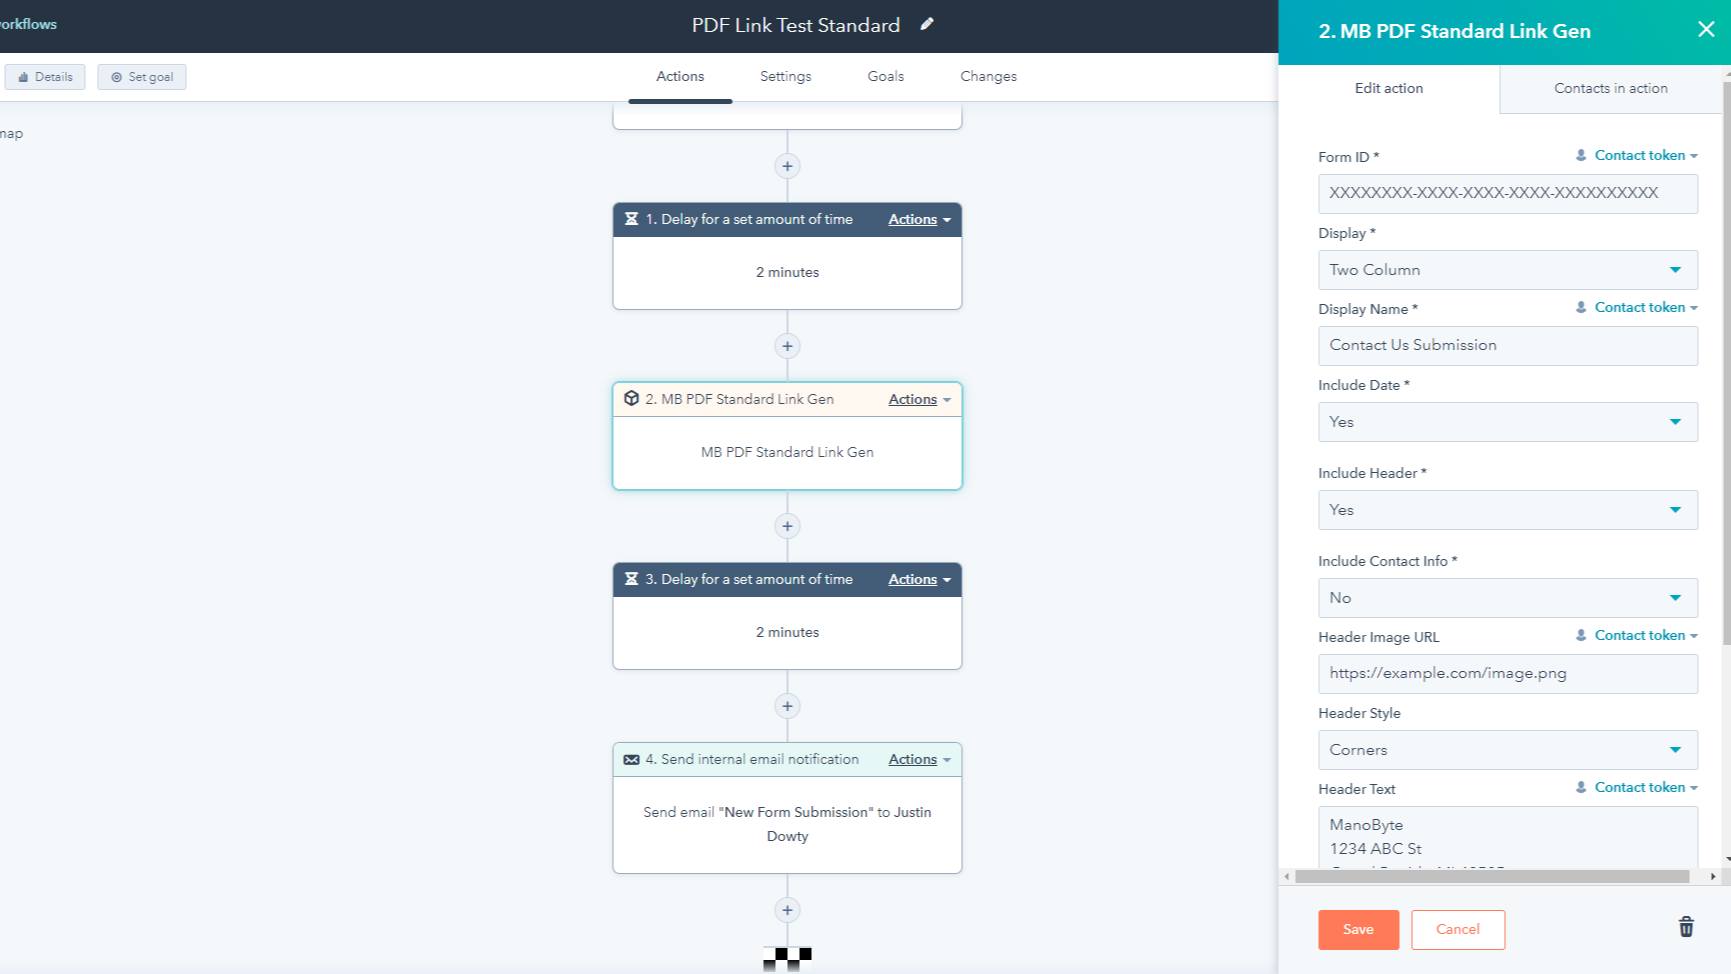Open the Contacts in action tab
The height and width of the screenshot is (974, 1731).
[1610, 88]
